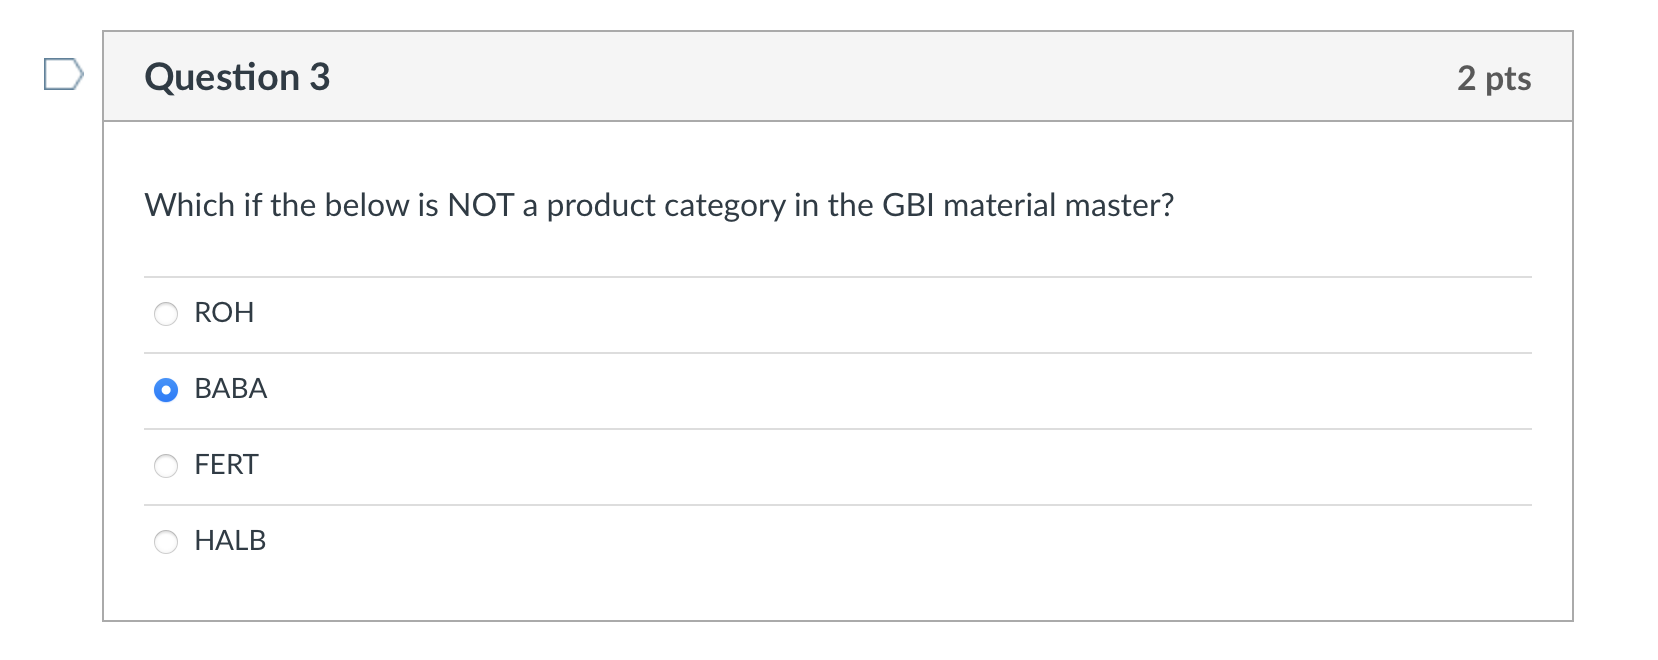Click the flag marker icon beside Question 3

click(63, 72)
